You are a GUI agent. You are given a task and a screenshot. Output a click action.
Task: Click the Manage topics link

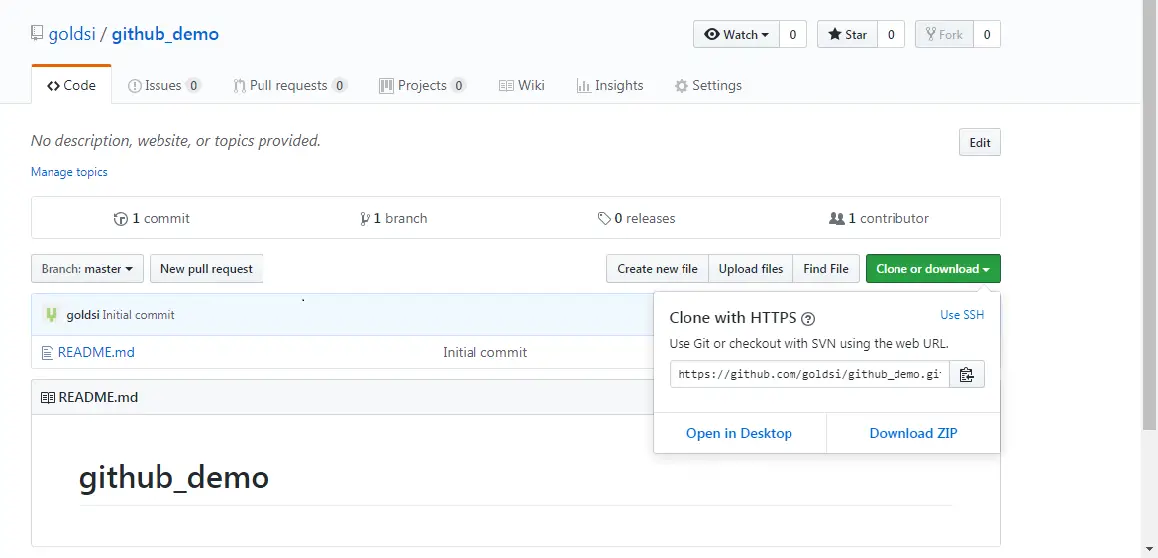coord(69,172)
